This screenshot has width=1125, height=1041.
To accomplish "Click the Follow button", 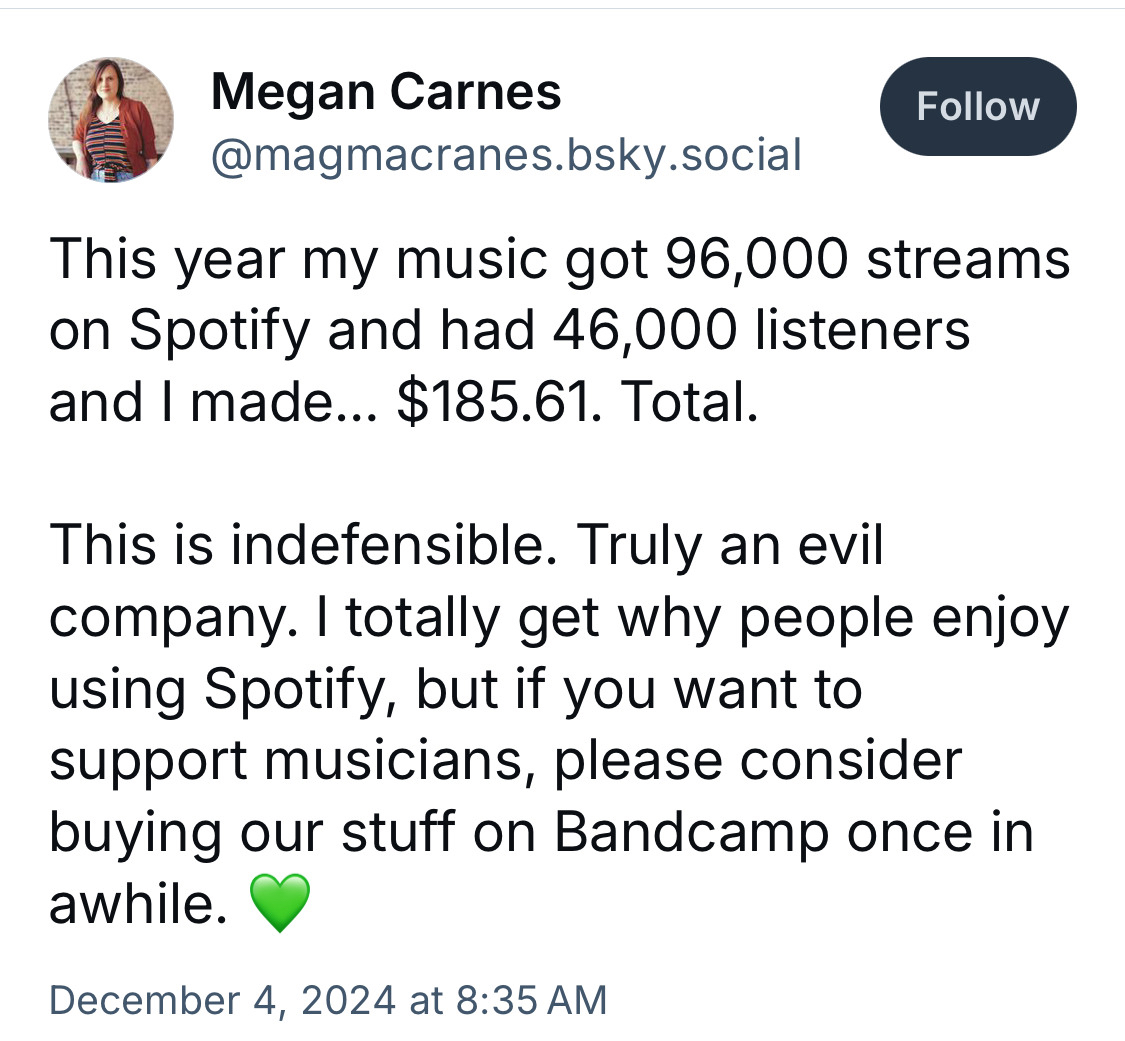I will [x=977, y=106].
